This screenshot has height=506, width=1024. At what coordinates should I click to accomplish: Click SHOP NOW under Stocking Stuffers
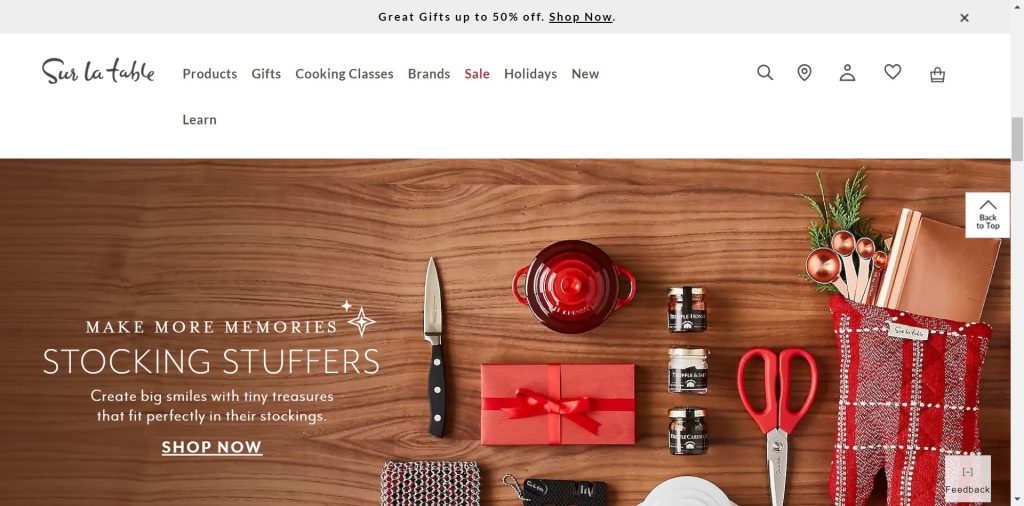click(212, 447)
